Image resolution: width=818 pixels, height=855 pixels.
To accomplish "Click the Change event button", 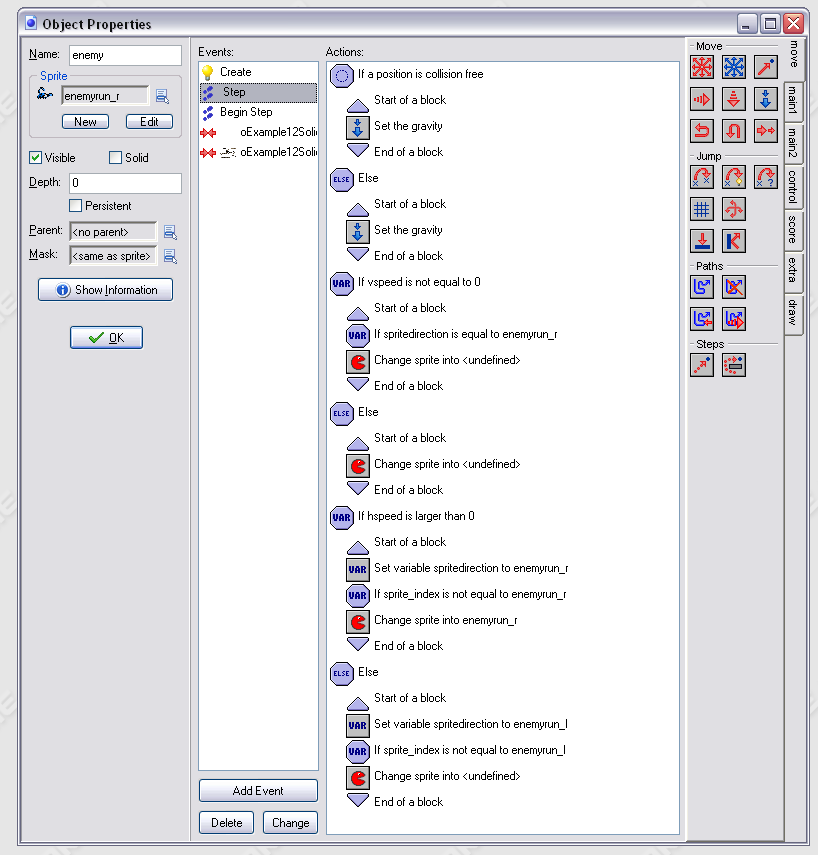I will tap(290, 823).
